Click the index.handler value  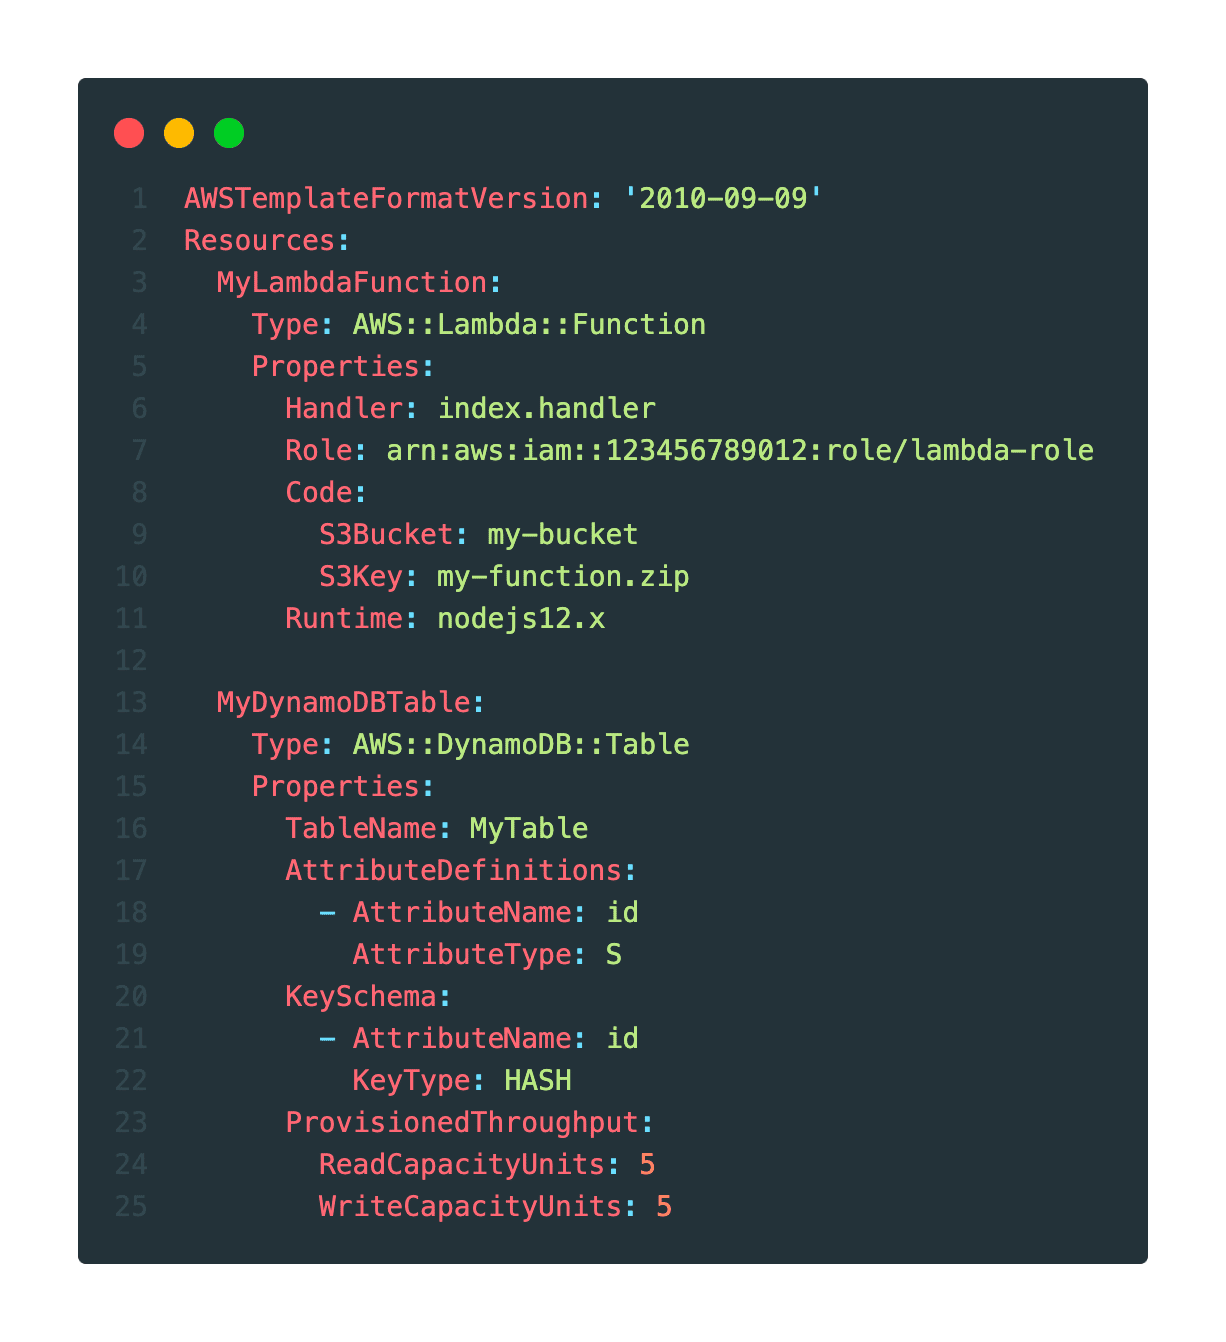click(x=546, y=408)
